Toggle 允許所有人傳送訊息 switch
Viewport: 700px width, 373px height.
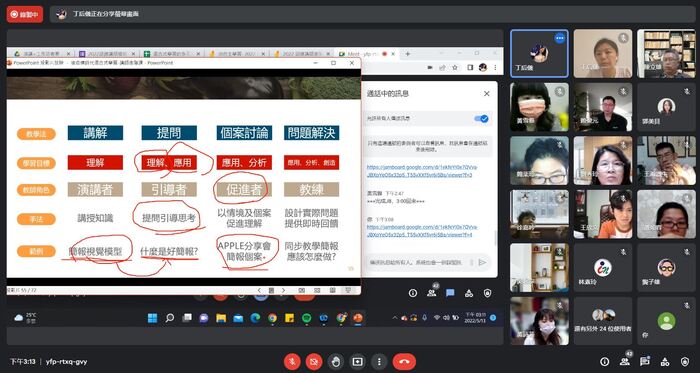481,119
